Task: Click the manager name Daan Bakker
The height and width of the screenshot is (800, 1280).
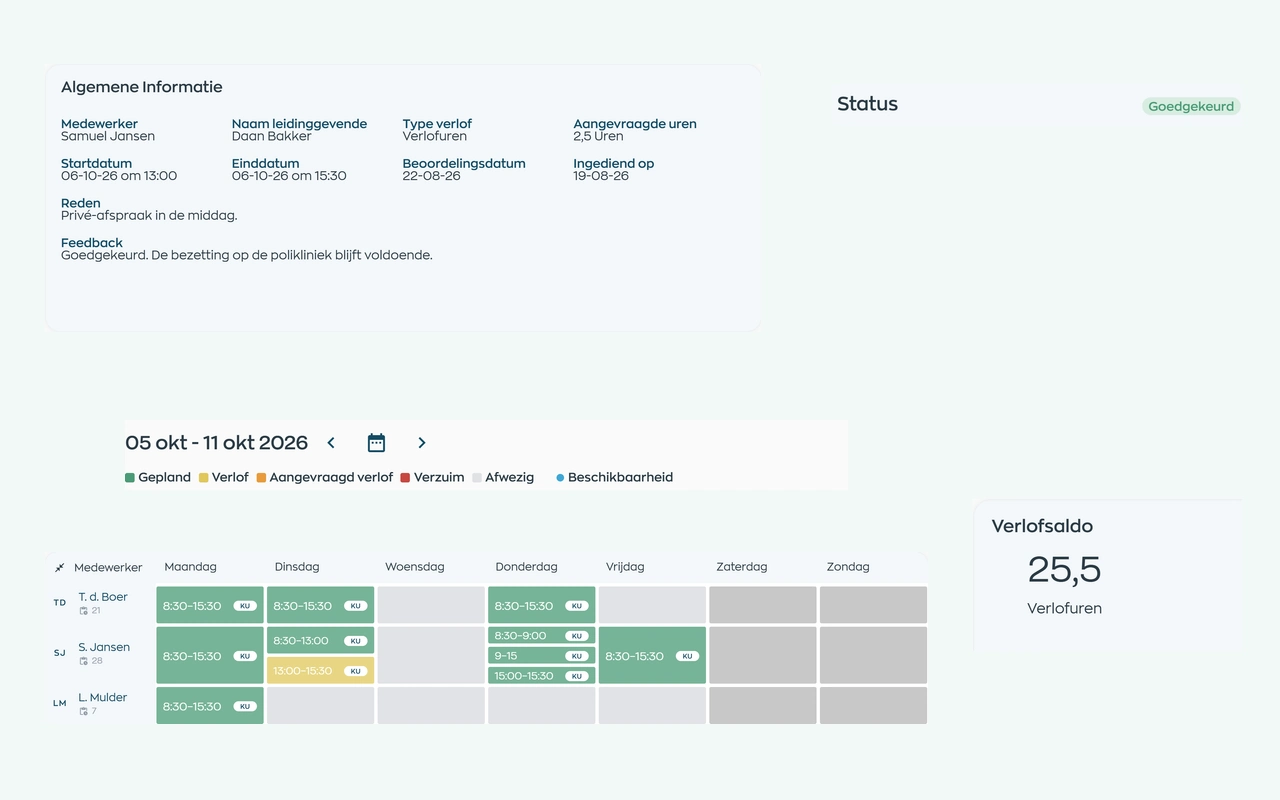Action: 271,136
